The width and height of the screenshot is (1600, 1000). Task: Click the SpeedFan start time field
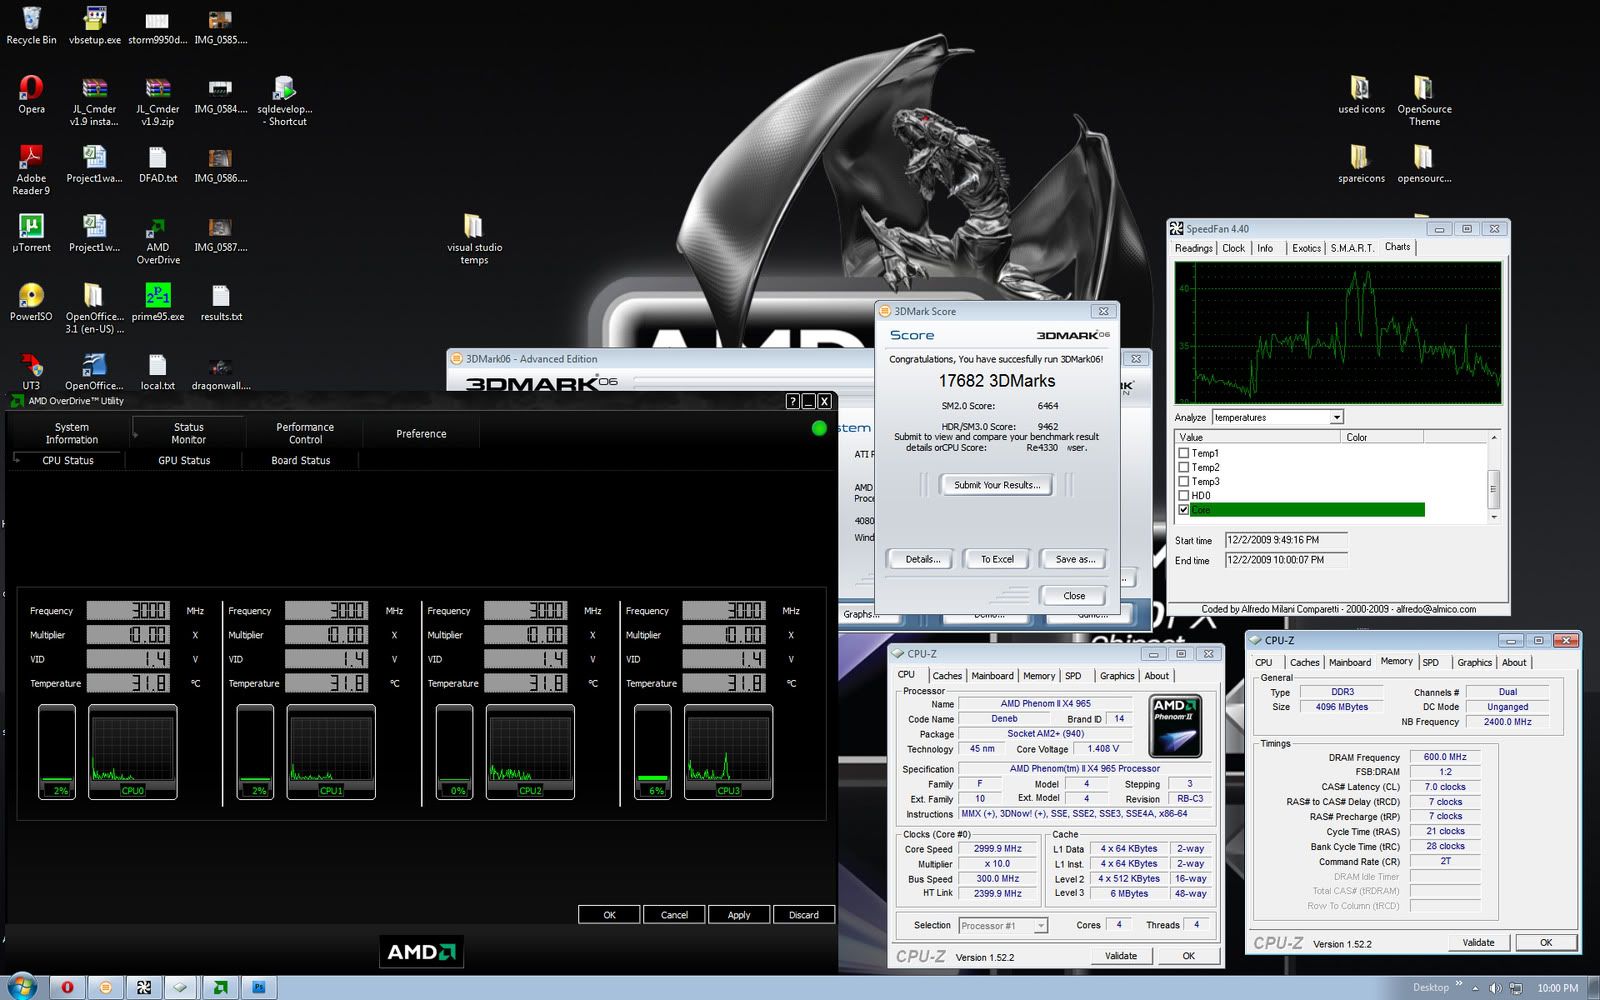pyautogui.click(x=1285, y=540)
